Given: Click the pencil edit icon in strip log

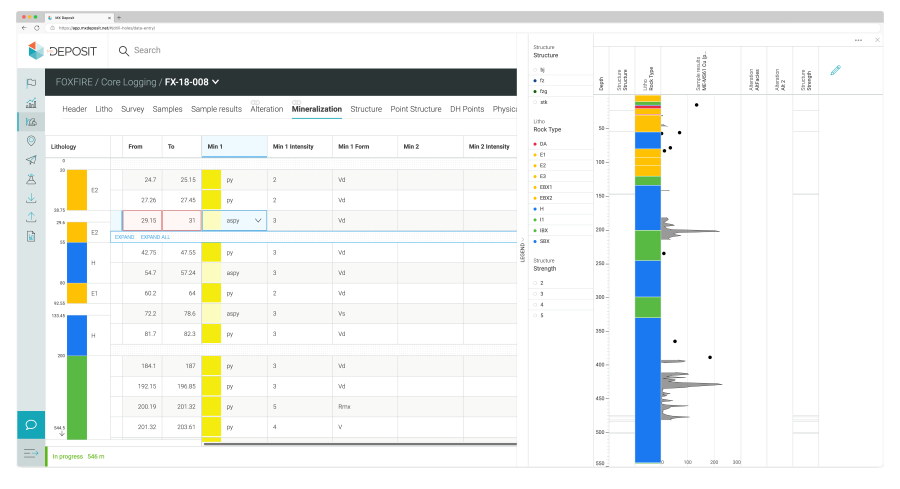Looking at the screenshot, I should [836, 70].
